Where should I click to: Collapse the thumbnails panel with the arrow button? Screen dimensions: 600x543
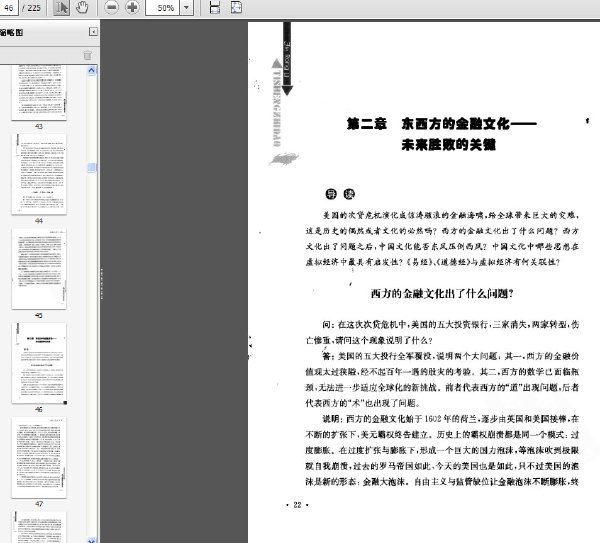pos(93,32)
